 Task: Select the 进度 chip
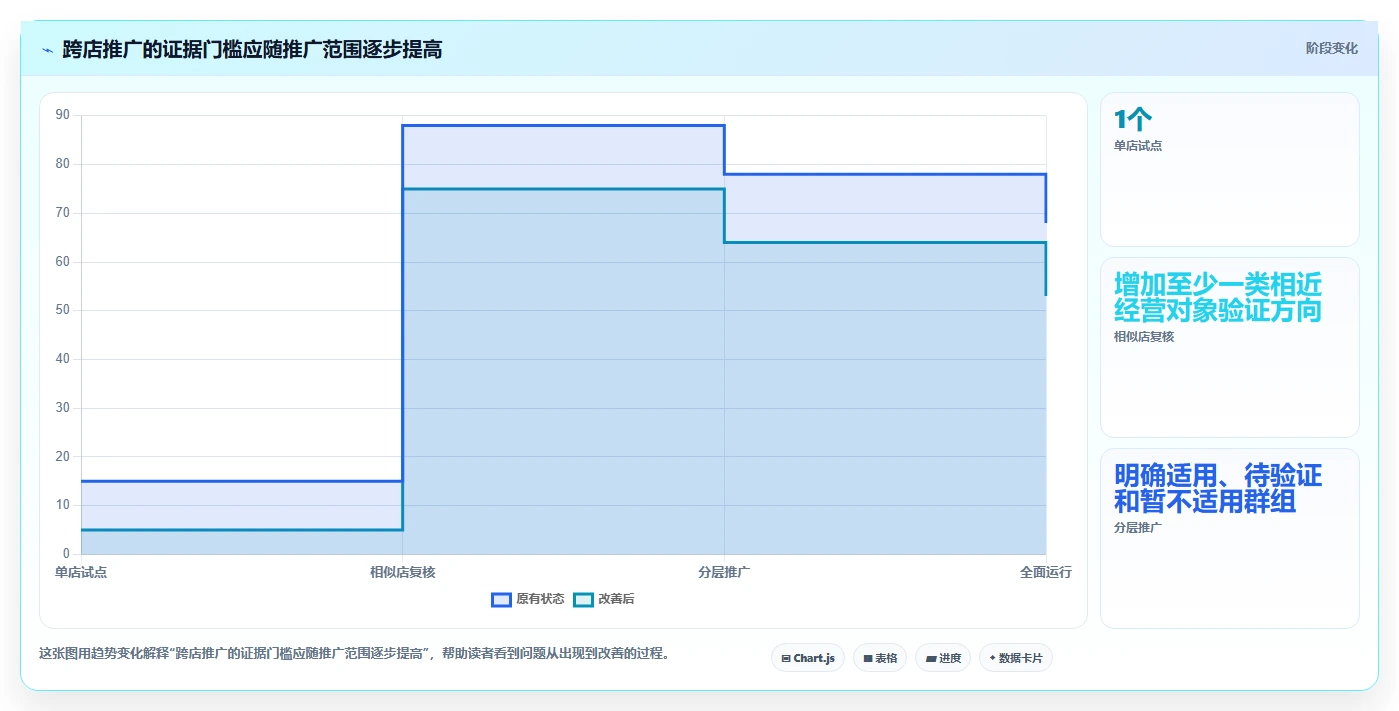click(x=943, y=658)
